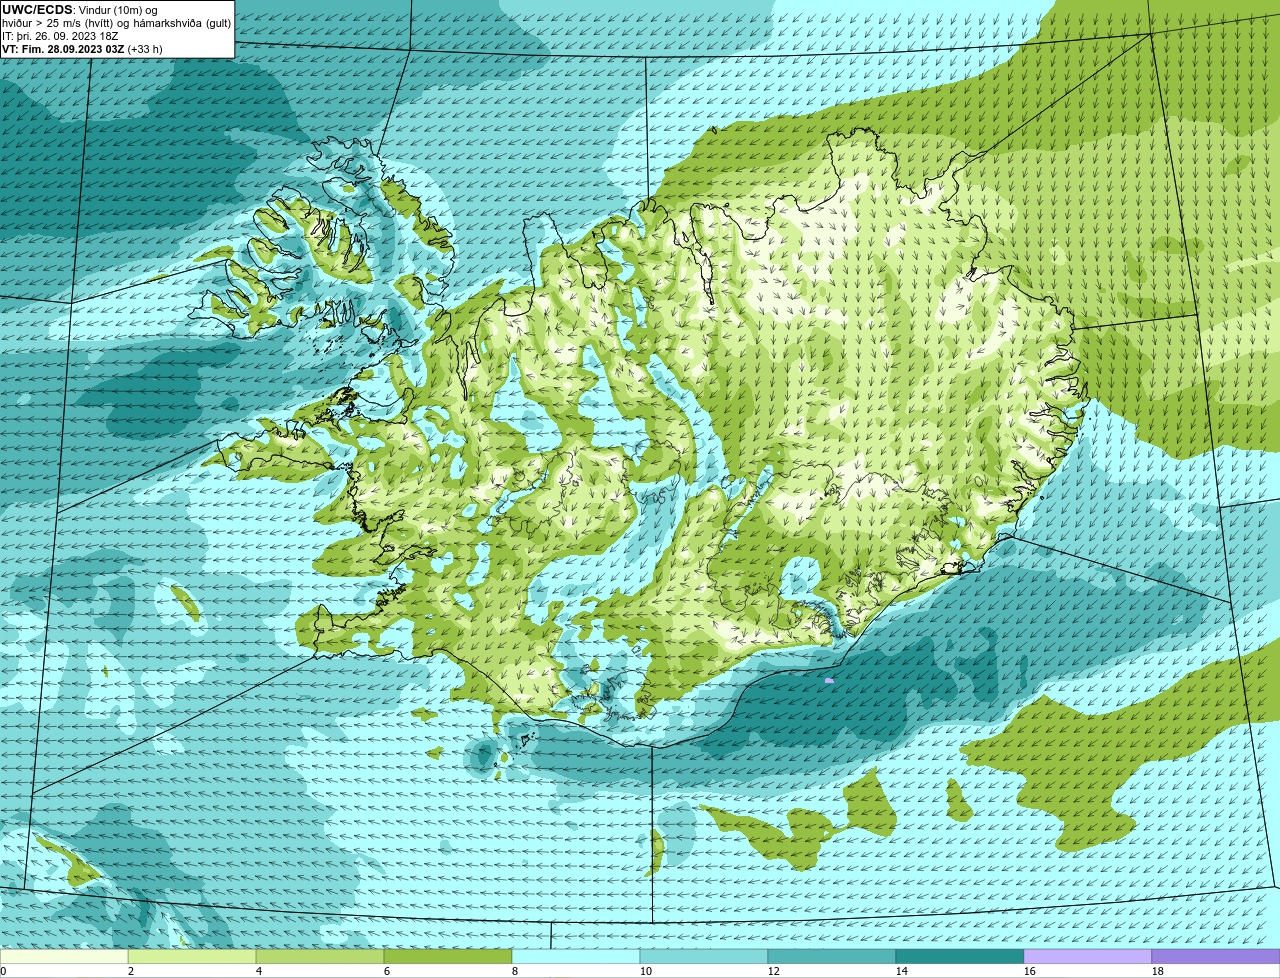Click the purple above-18 m/s legend swatch

click(x=1216, y=957)
